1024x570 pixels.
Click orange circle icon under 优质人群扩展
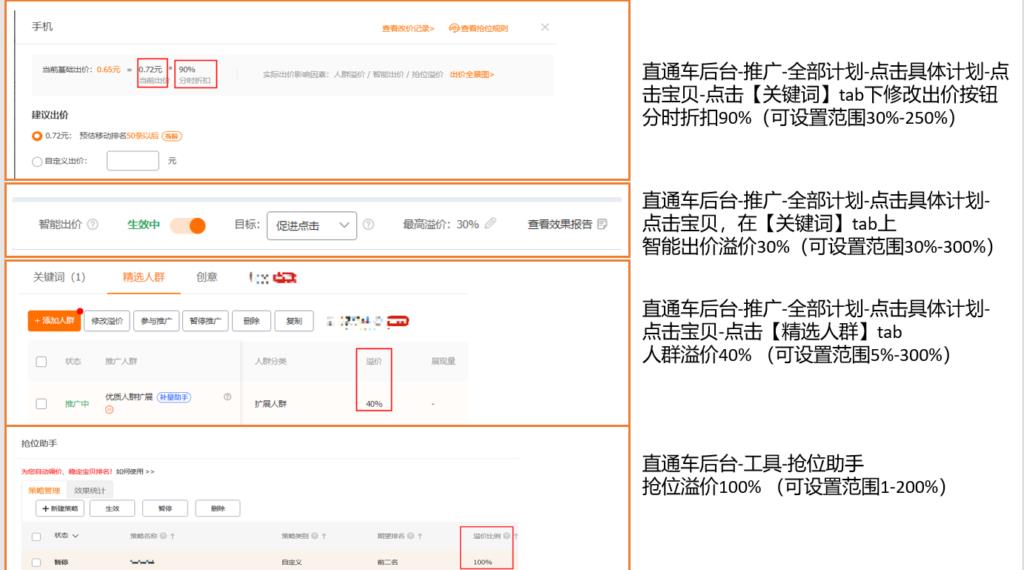point(109,409)
